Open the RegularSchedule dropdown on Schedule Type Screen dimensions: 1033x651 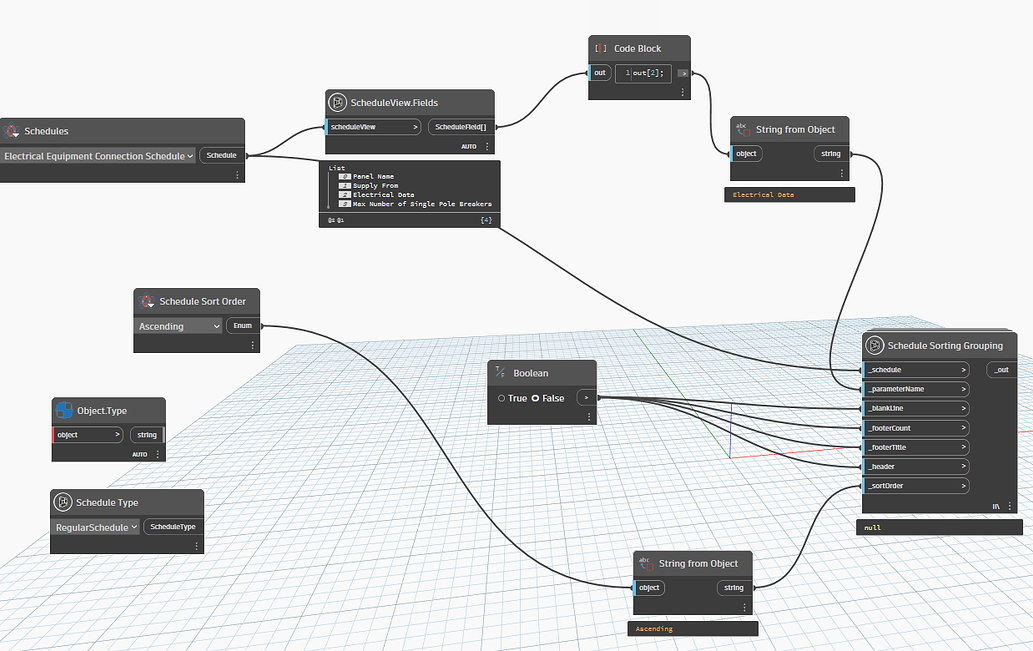pos(94,526)
